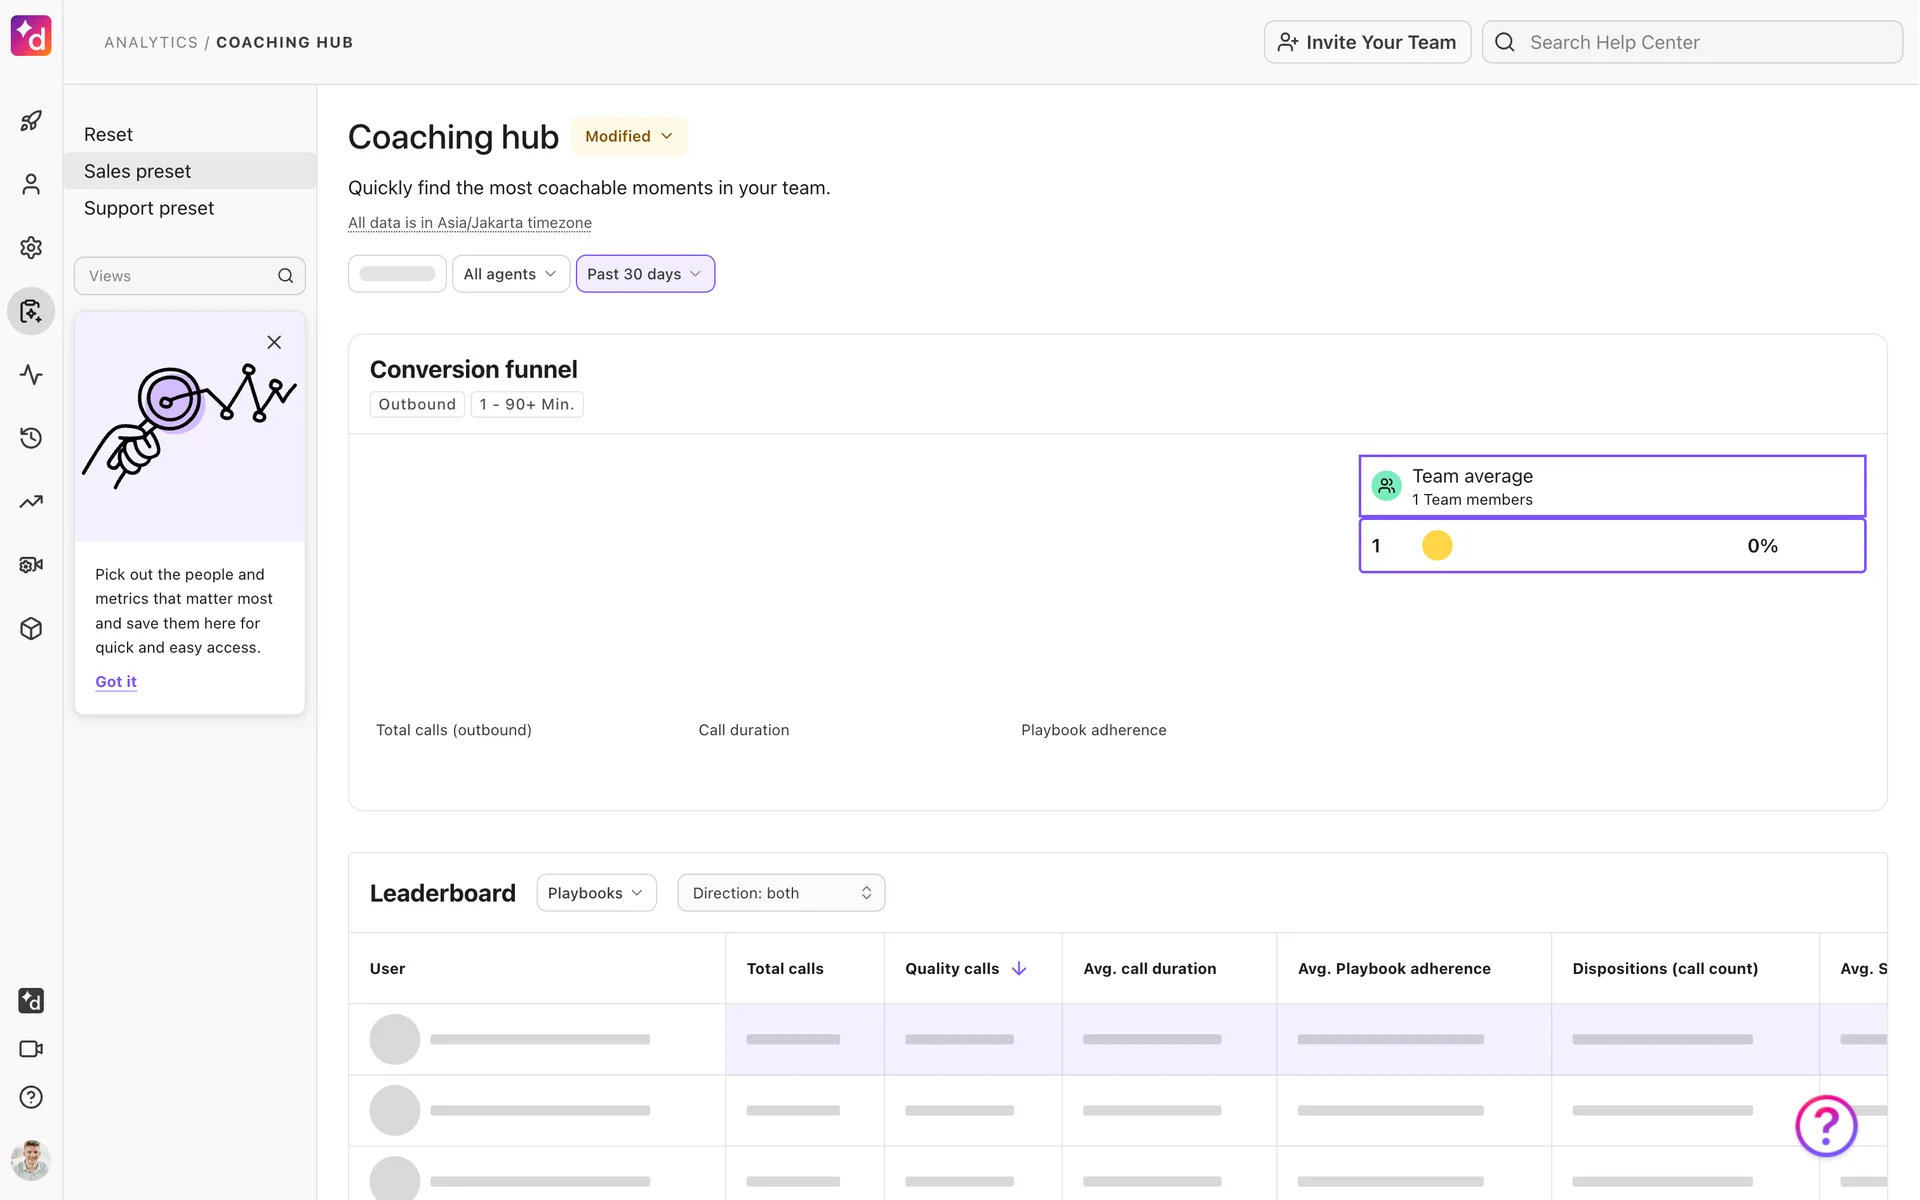Open the person profile icon in the sidebar
1920x1200 pixels.
click(31, 184)
